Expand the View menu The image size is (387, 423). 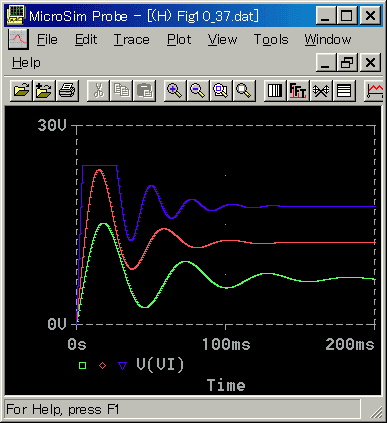click(222, 40)
